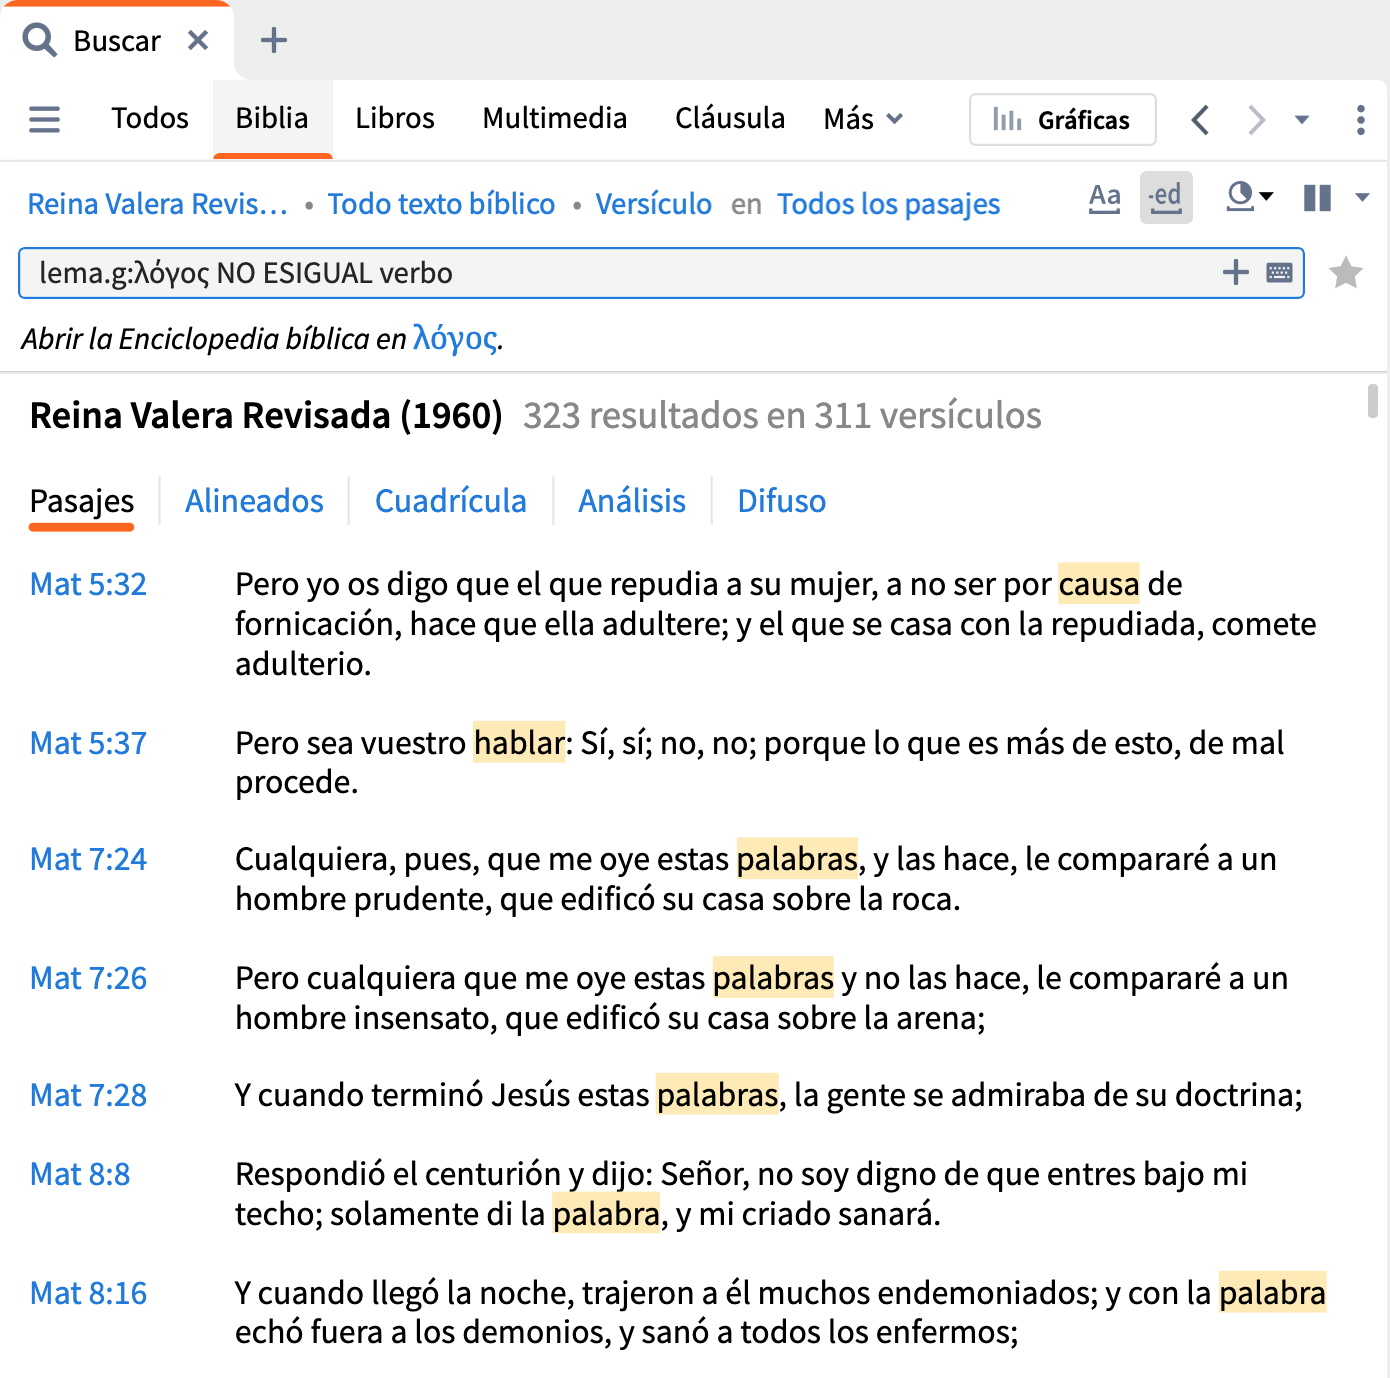Click 323 resultados en 311 versículos

pos(782,415)
